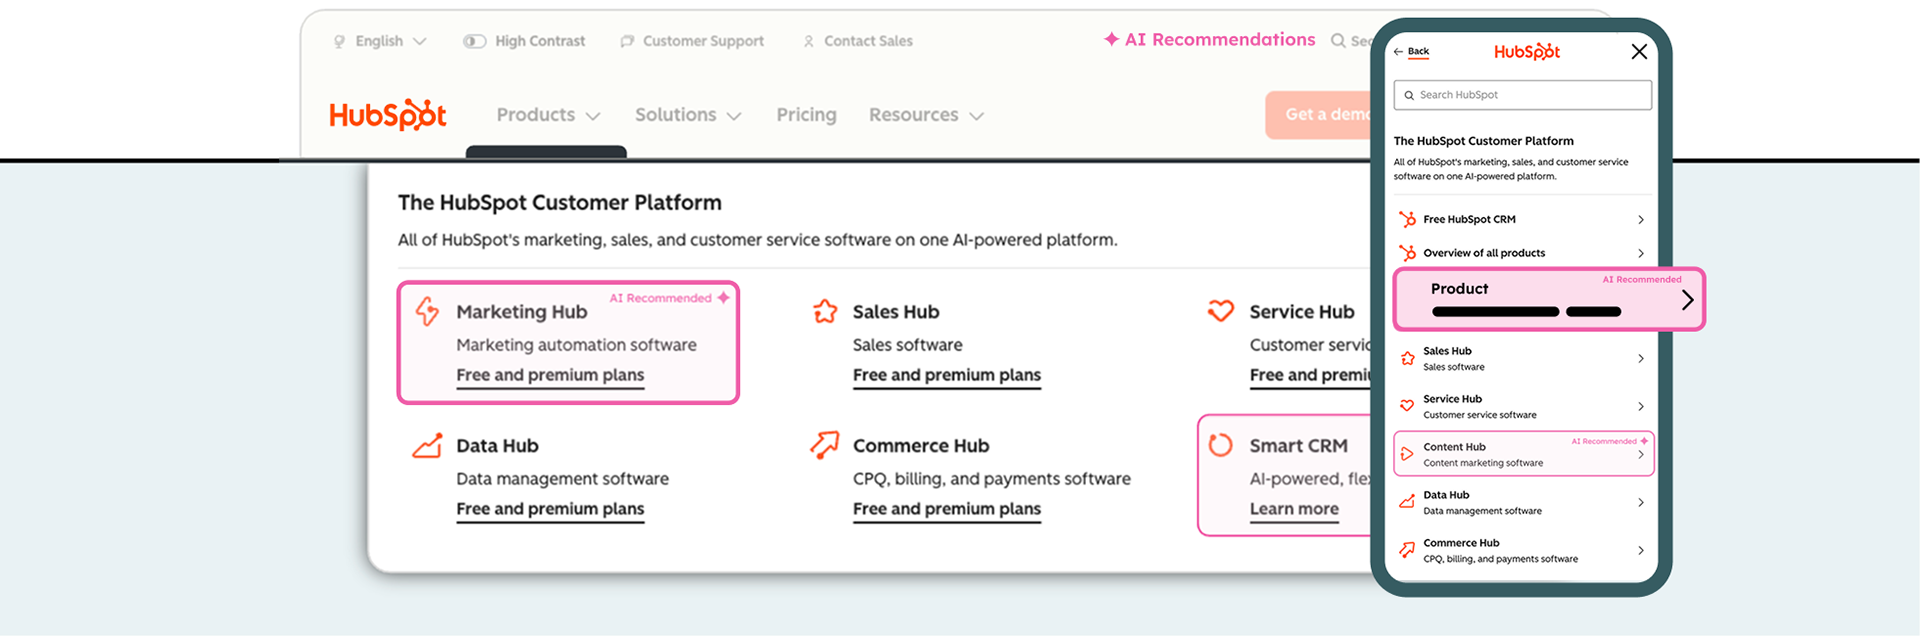Open Marketing Hub free and premium plans link
Screen dimensions: 1920x636
tap(550, 375)
